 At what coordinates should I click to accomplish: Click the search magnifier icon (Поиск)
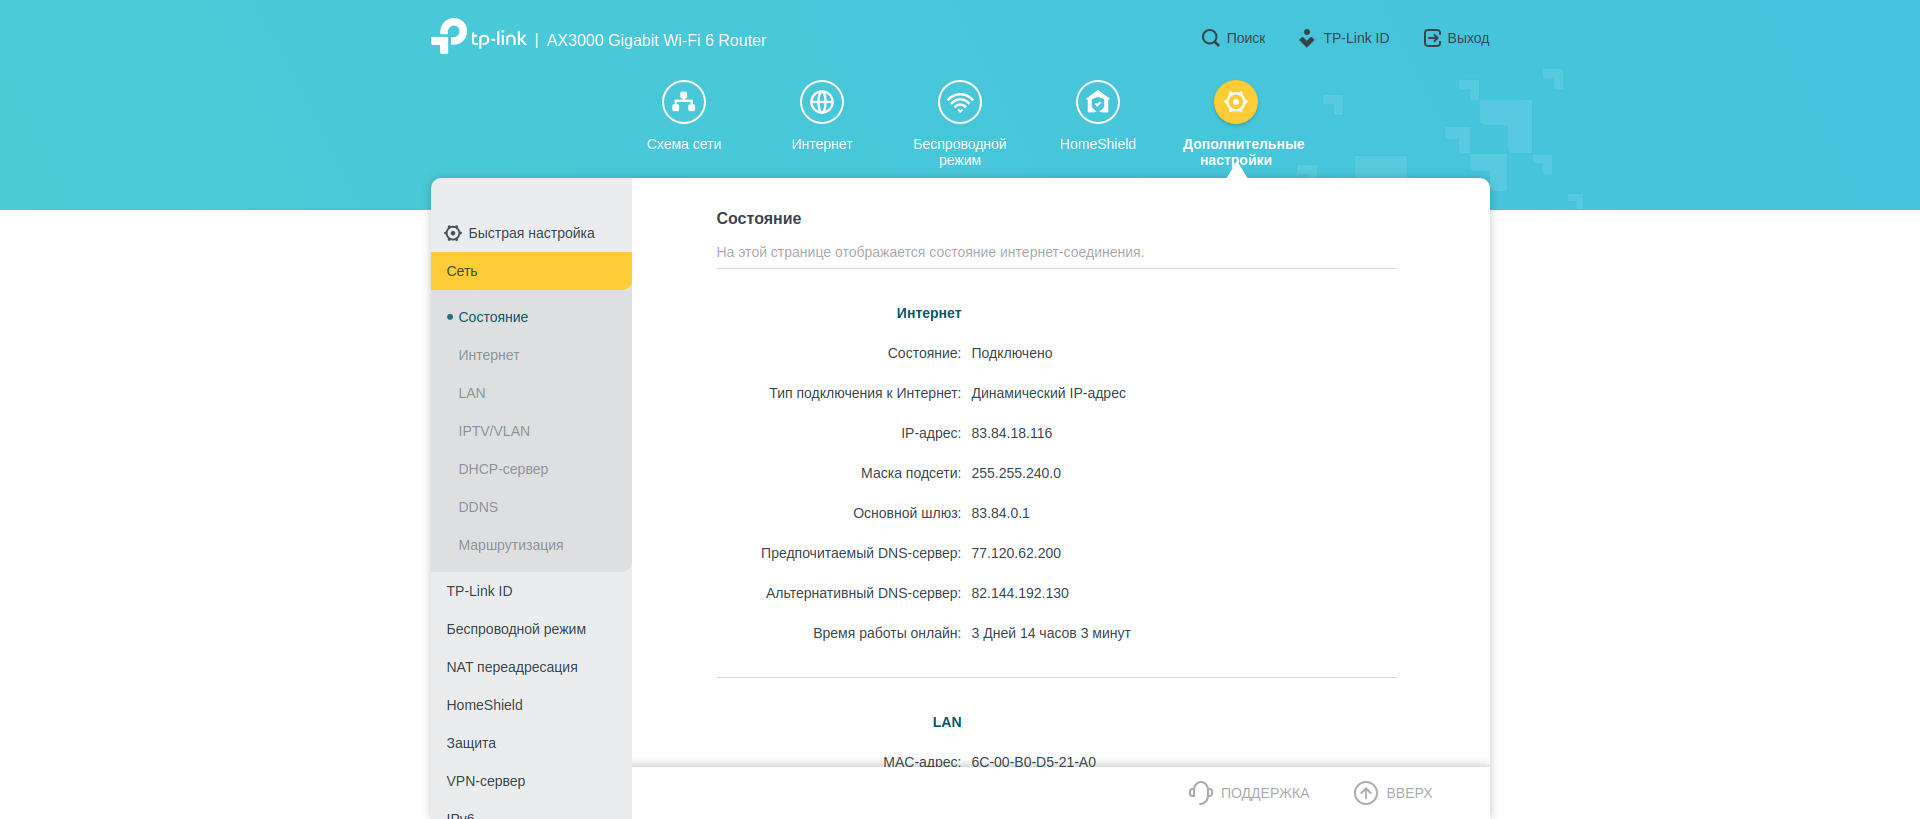1210,38
